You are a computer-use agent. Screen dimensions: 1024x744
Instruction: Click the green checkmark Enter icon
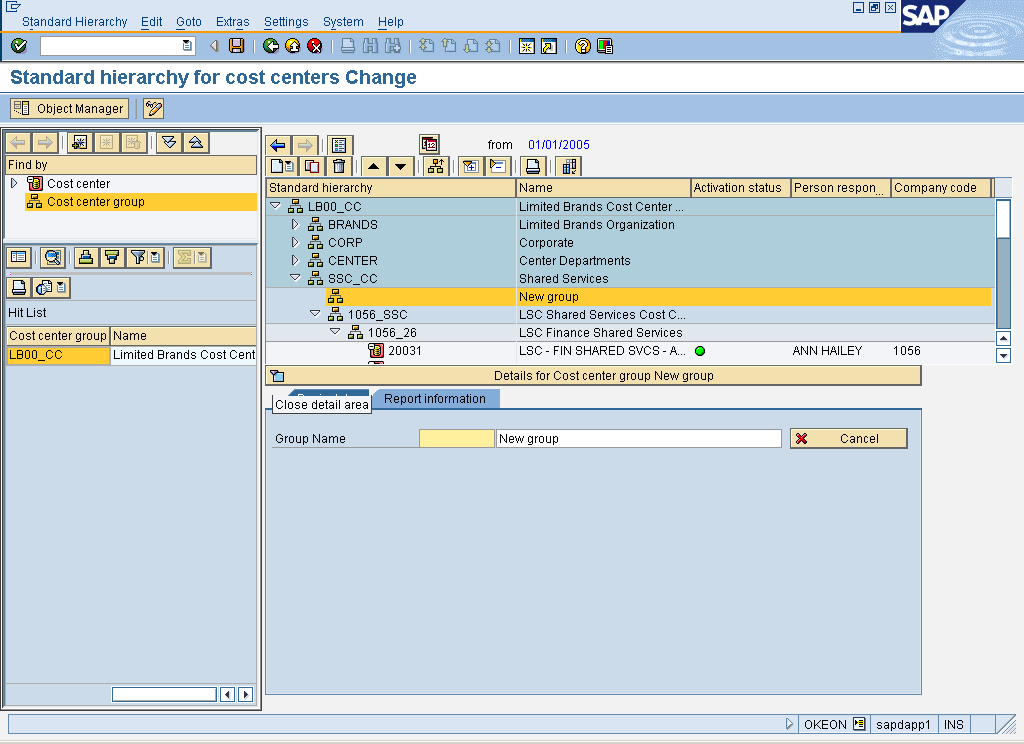pos(19,46)
